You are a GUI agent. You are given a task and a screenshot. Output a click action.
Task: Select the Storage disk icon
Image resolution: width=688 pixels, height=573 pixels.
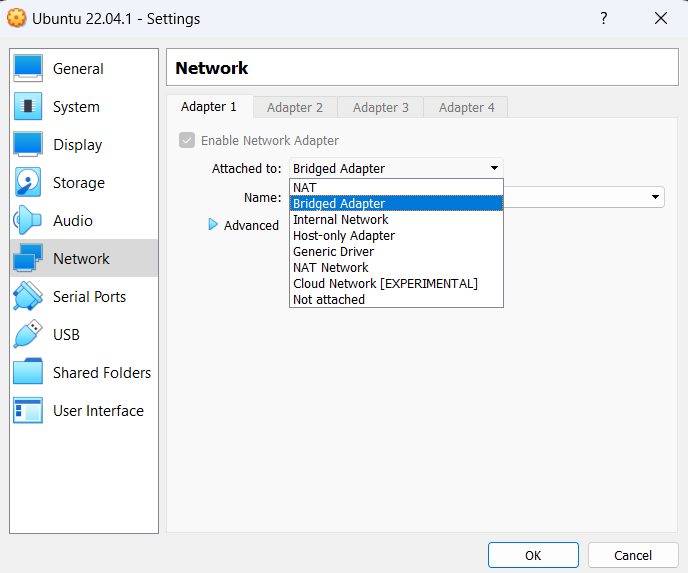[28, 183]
